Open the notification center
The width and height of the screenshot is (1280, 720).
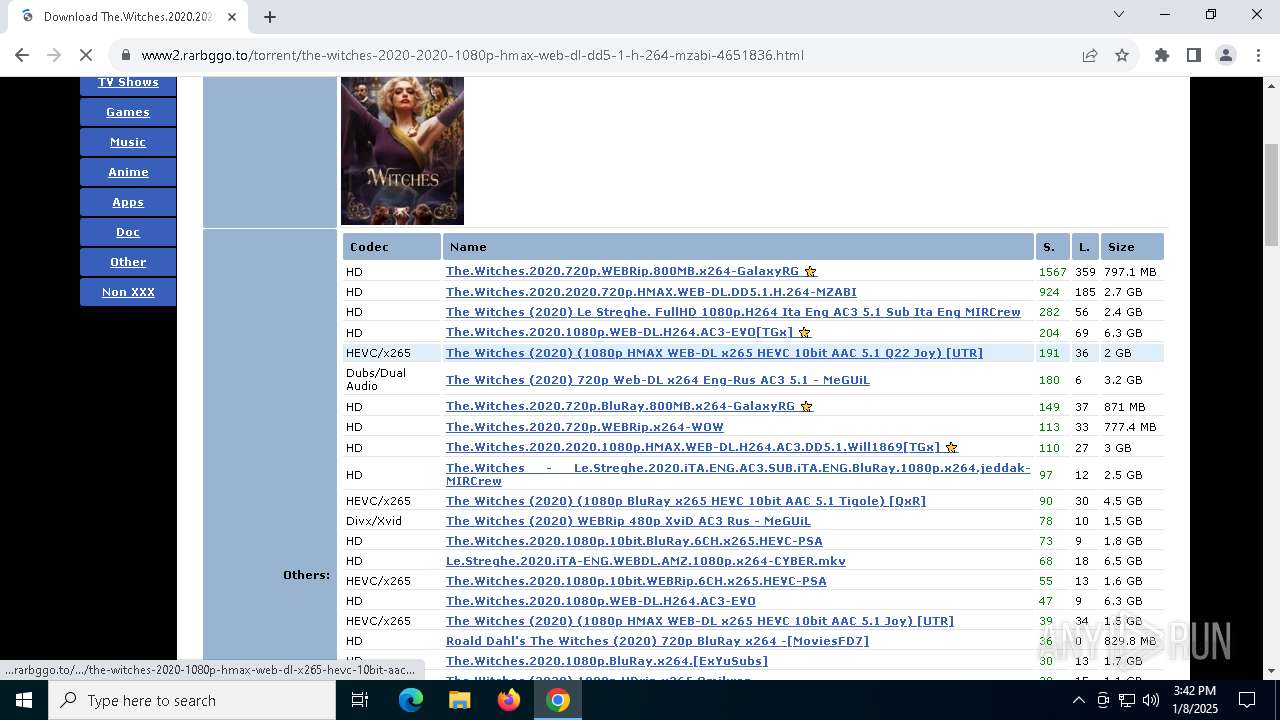pyautogui.click(x=1247, y=700)
